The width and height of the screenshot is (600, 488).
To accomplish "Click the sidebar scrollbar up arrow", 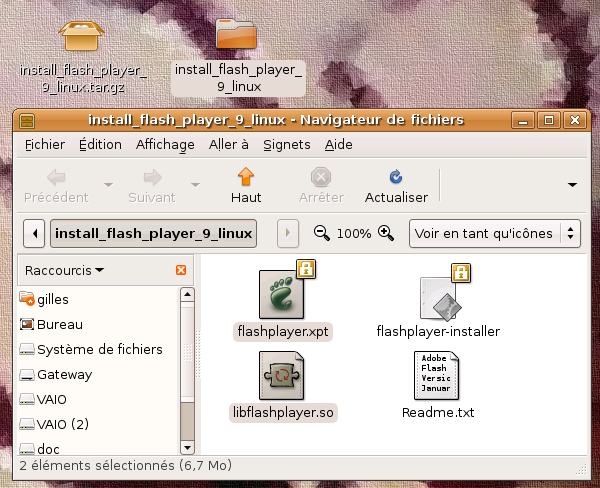I will [188, 294].
